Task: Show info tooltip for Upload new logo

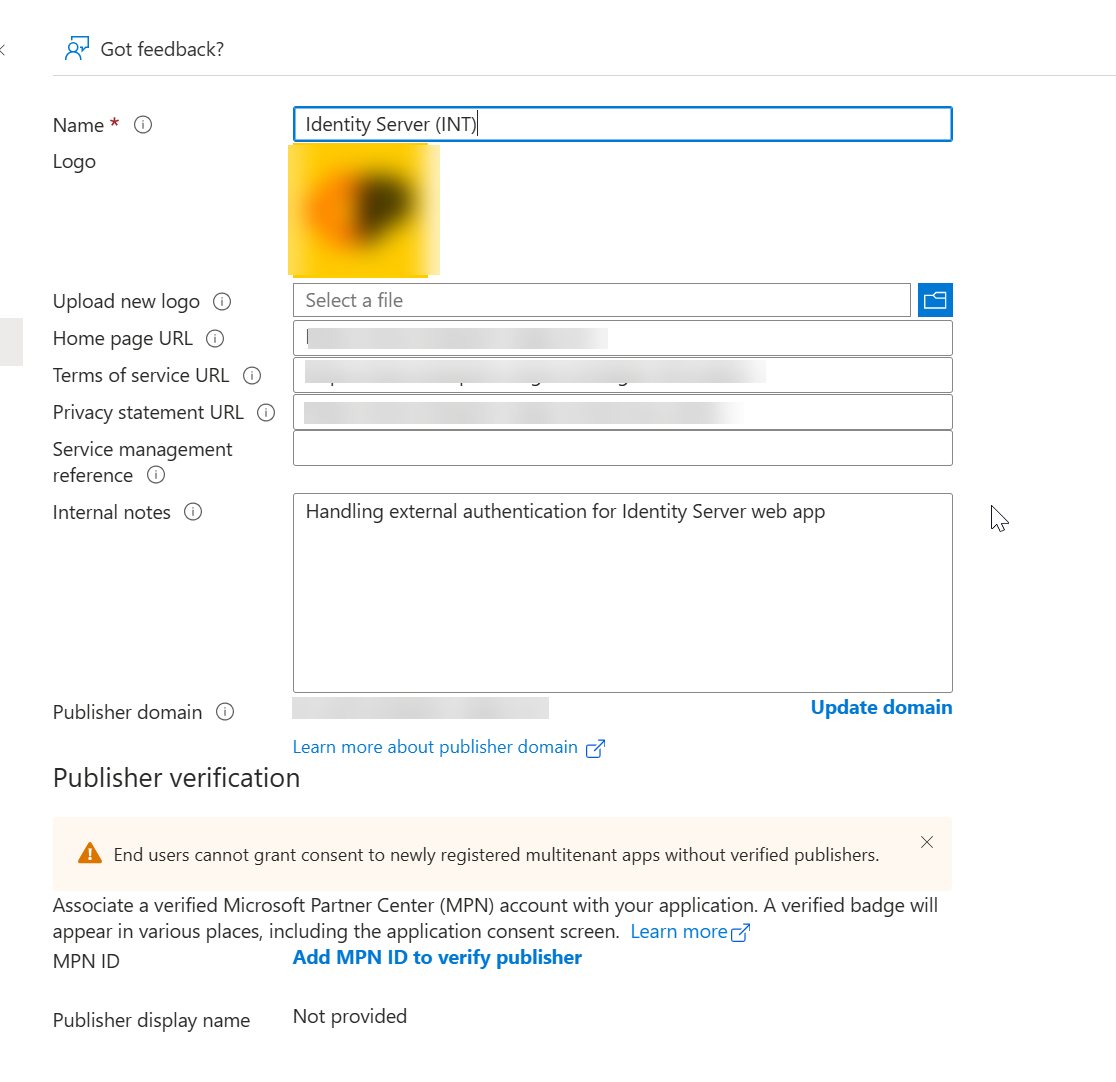Action: tap(222, 301)
